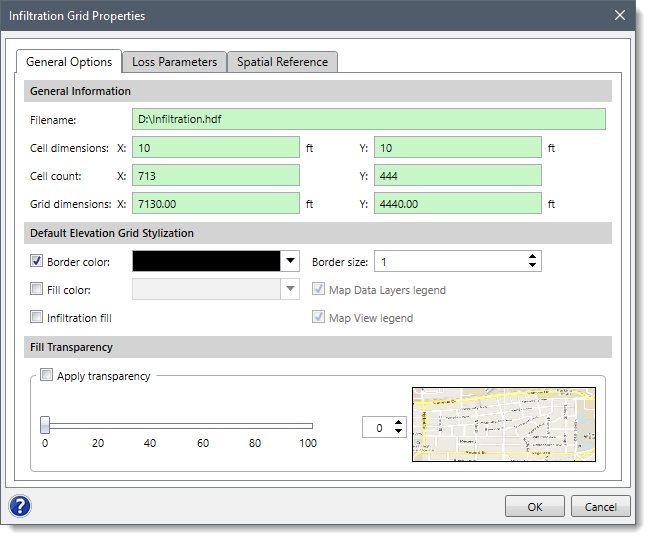Decrease the Border size value
Viewport: 648px width, 536px height.
(x=532, y=265)
